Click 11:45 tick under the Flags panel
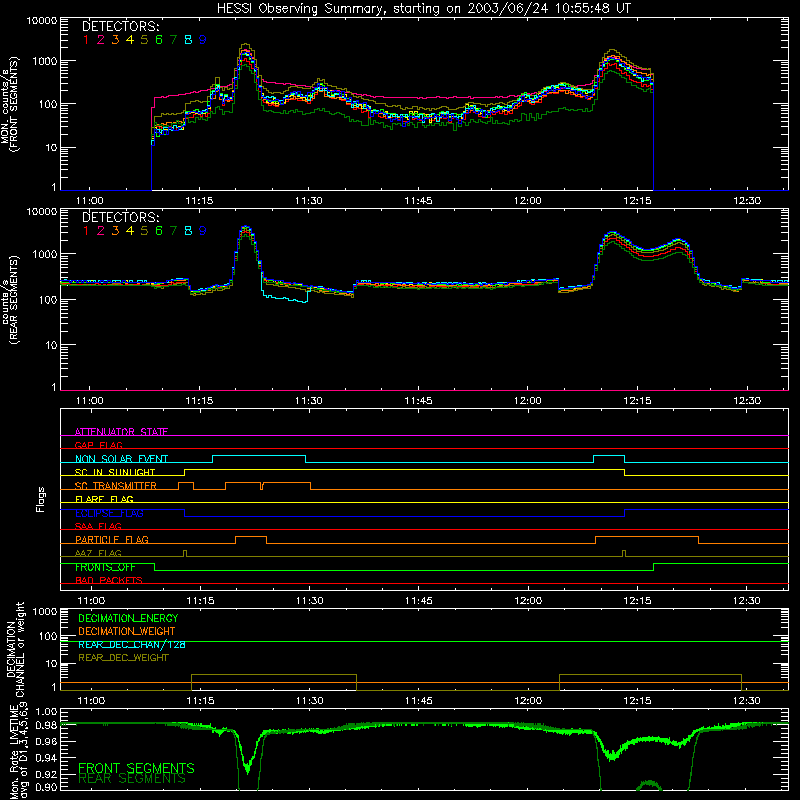The image size is (800, 800). click(419, 601)
